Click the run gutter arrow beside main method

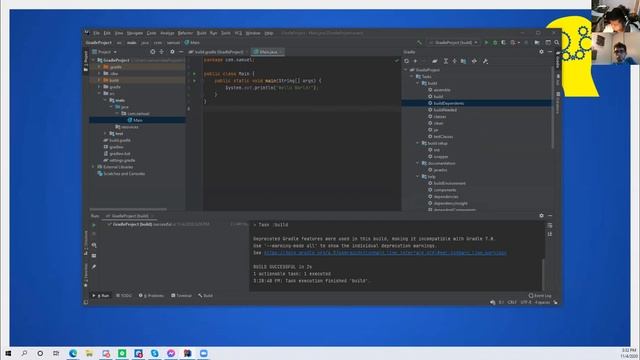[x=194, y=81]
